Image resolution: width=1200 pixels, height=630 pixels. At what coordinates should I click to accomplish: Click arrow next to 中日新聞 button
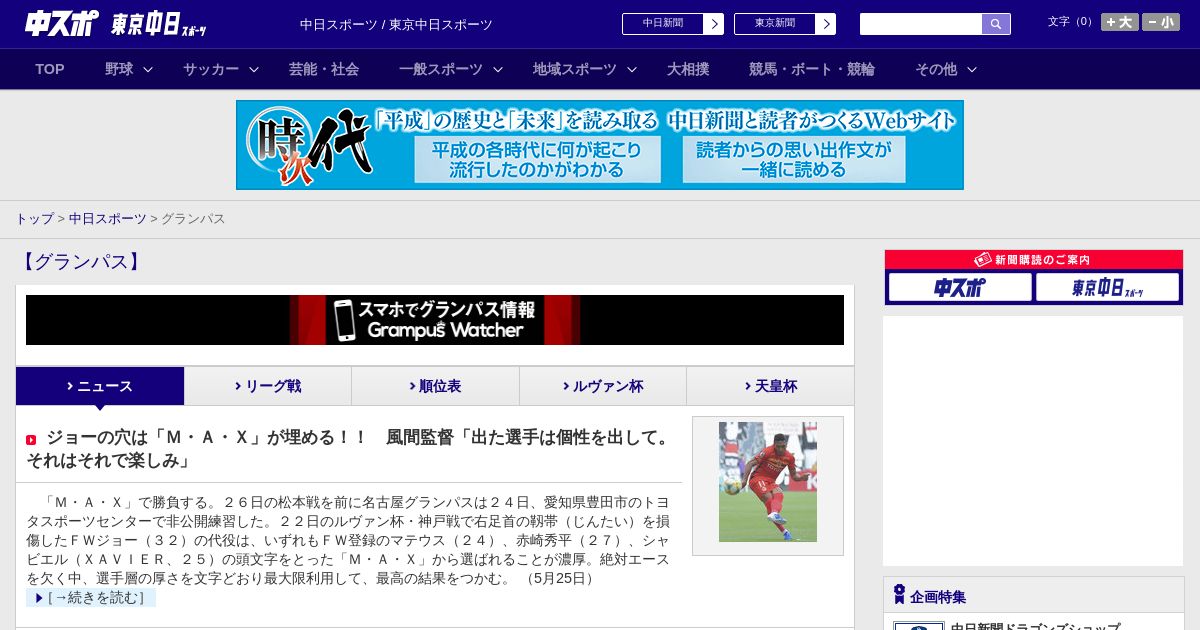714,24
